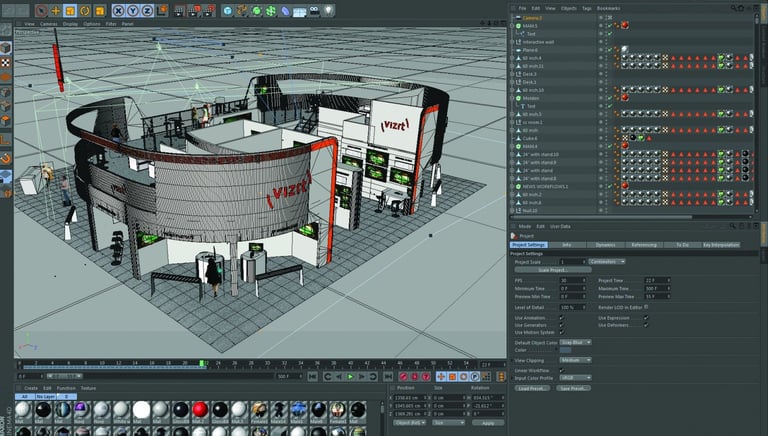Switch to Key Interpolation tab

tap(720, 244)
